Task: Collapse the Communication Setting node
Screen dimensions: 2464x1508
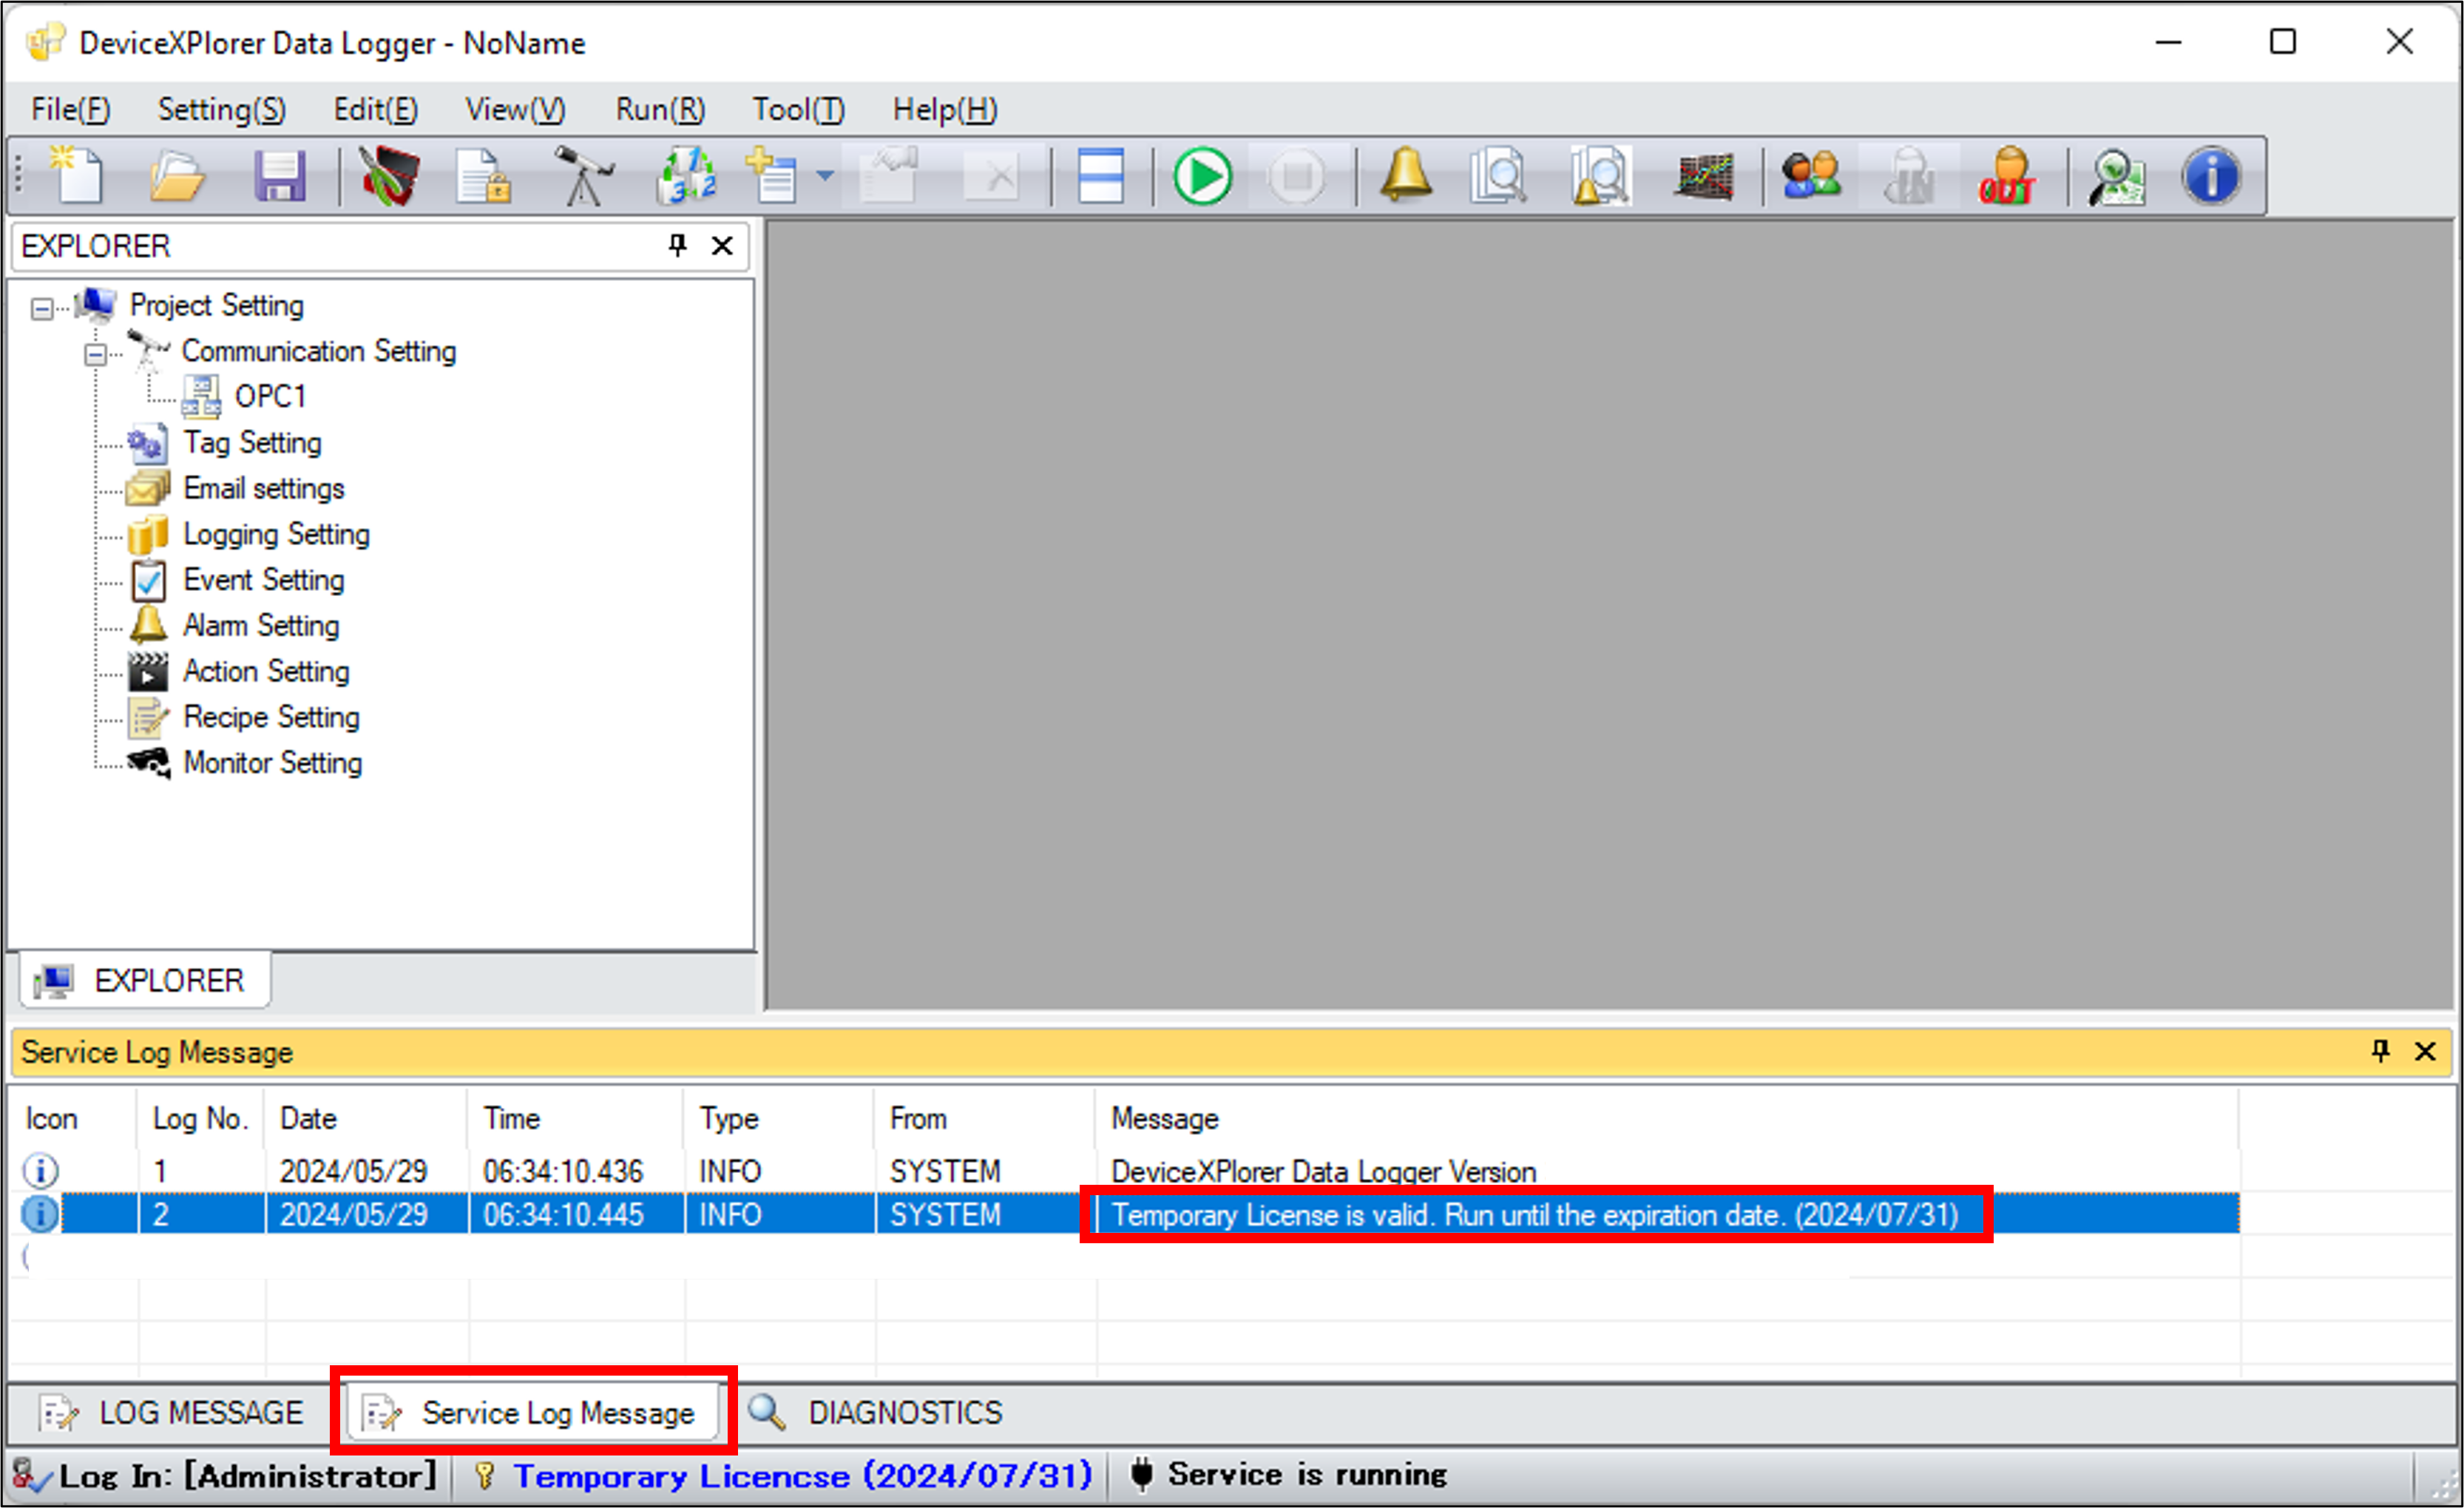Action: tap(95, 354)
